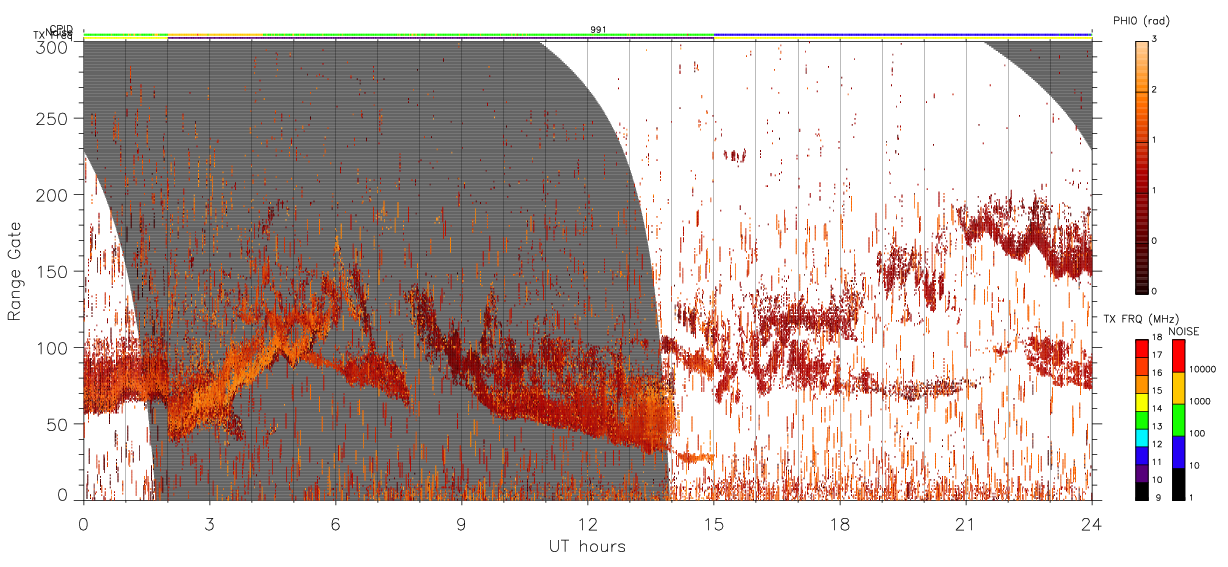
Task: Select the x-axis tick label "3"
Action: 209,523
